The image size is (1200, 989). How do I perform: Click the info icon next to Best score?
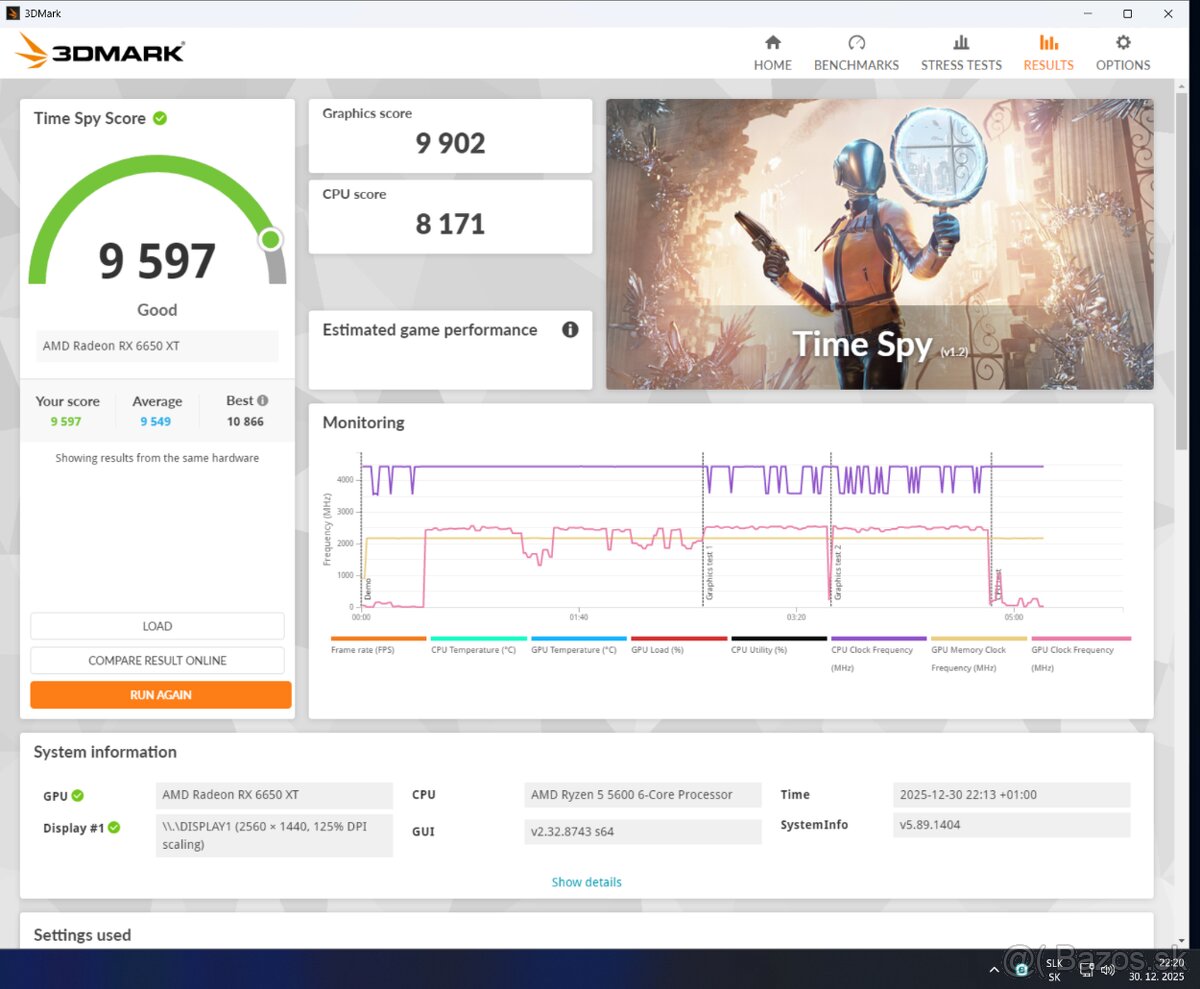pyautogui.click(x=262, y=401)
